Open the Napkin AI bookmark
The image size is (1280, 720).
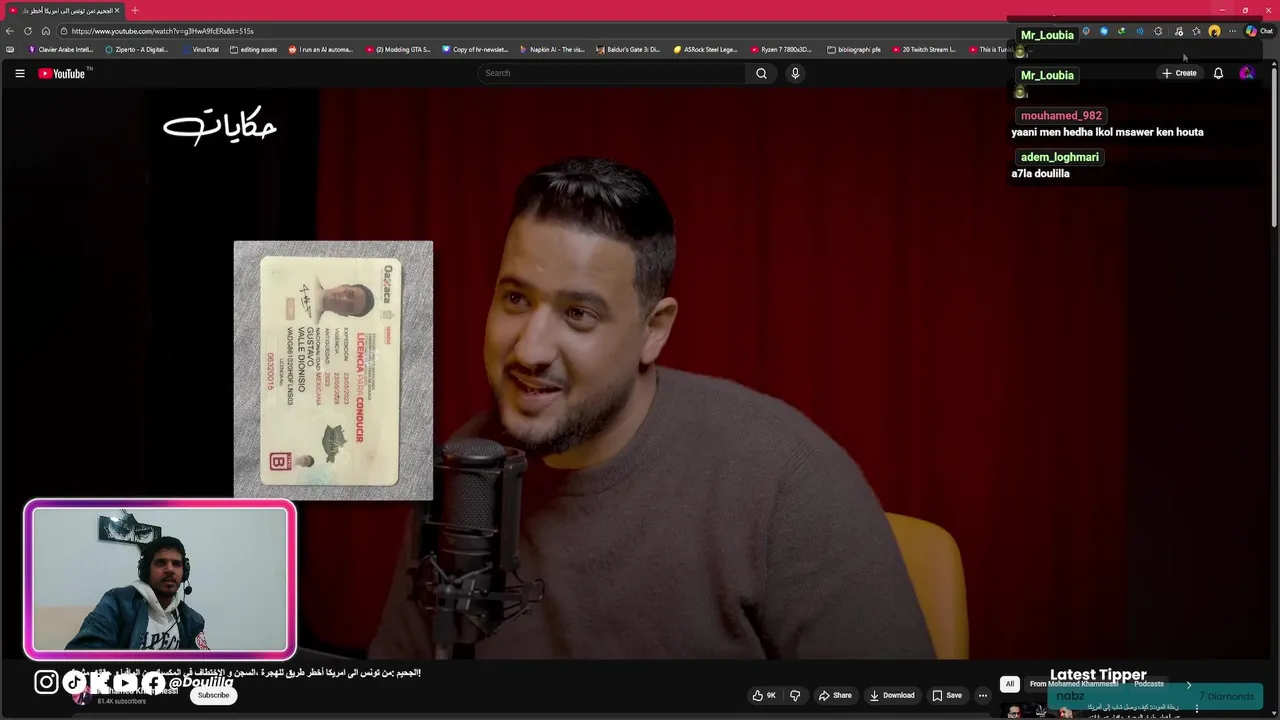pos(552,49)
